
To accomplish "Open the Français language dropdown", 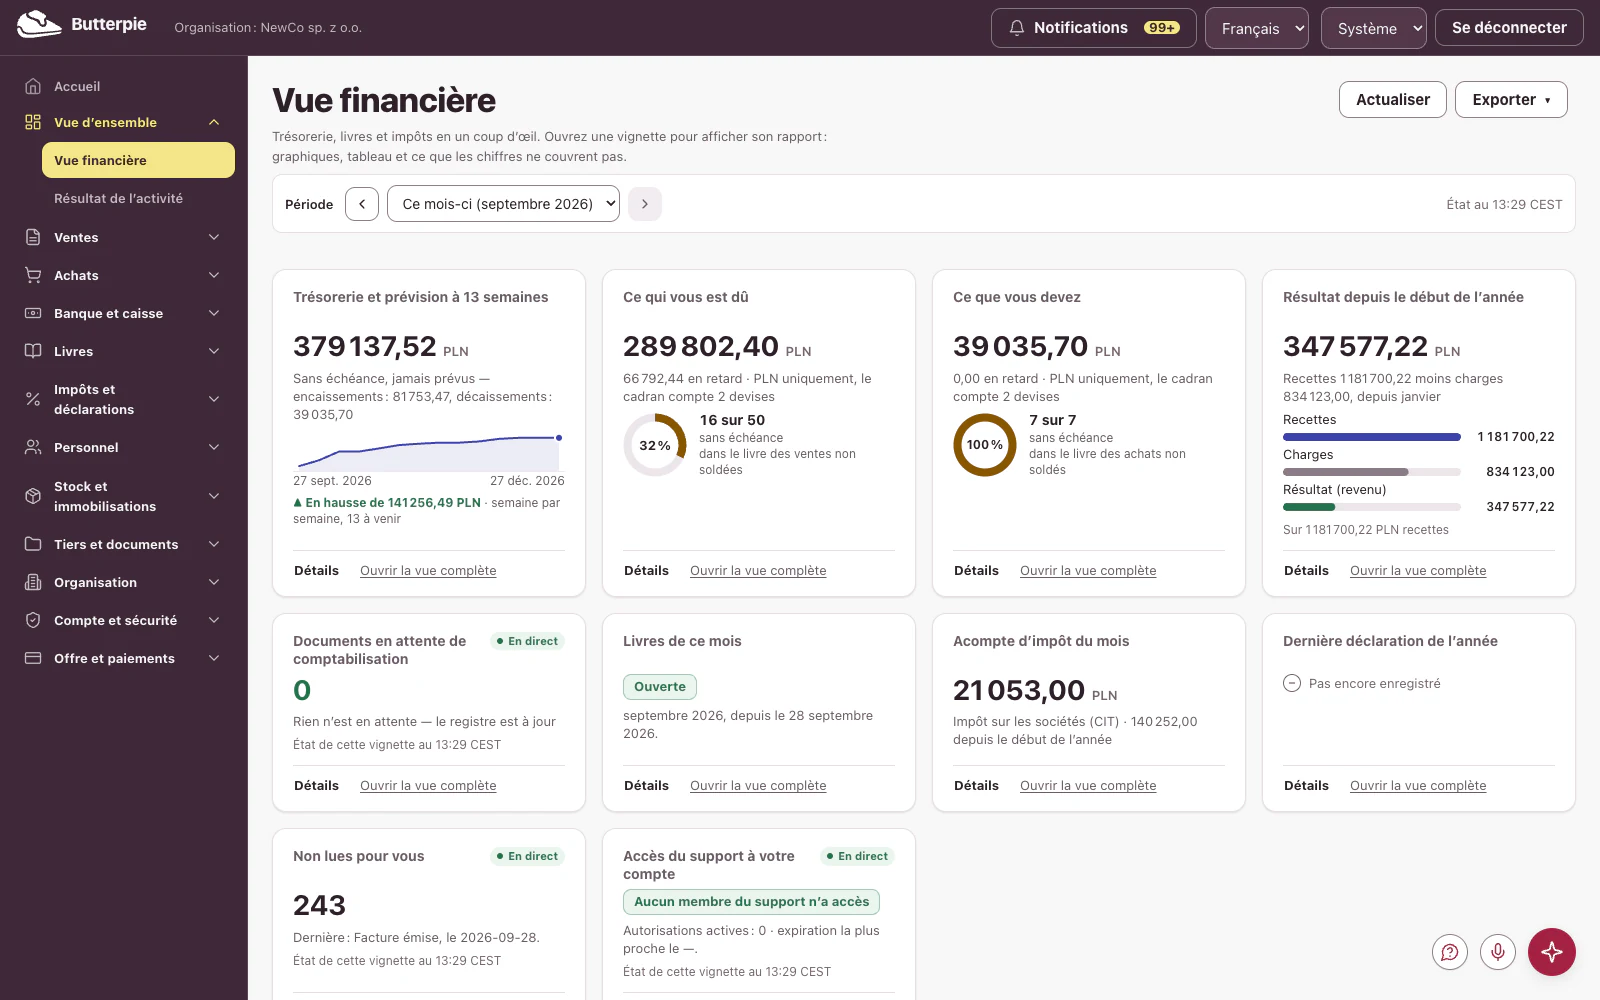I will point(1257,28).
